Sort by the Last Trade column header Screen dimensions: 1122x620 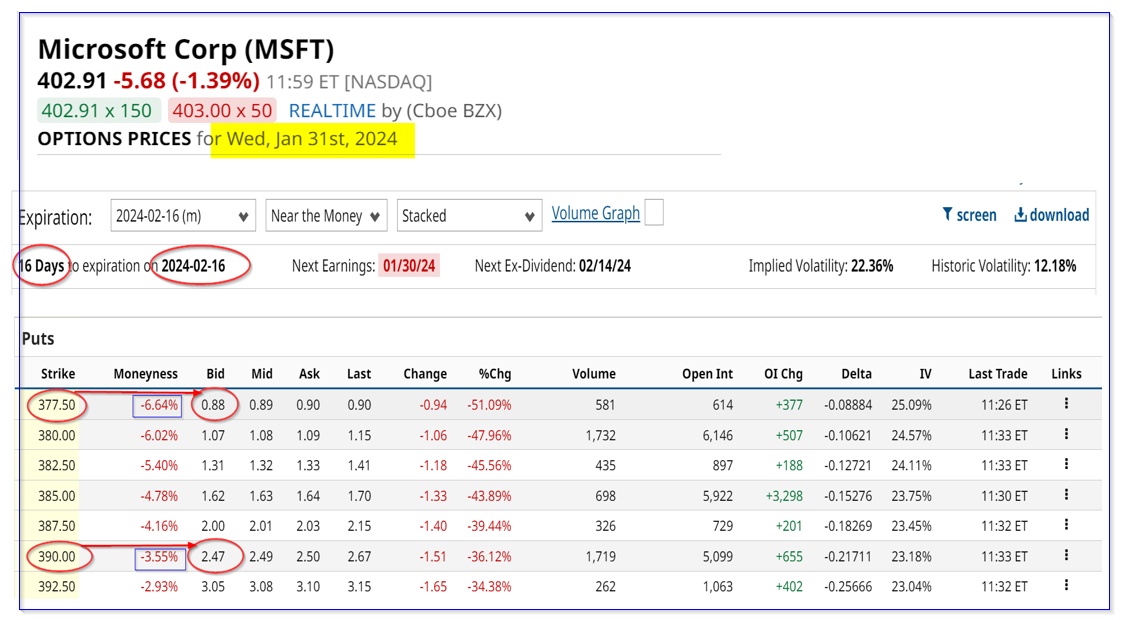pos(997,374)
